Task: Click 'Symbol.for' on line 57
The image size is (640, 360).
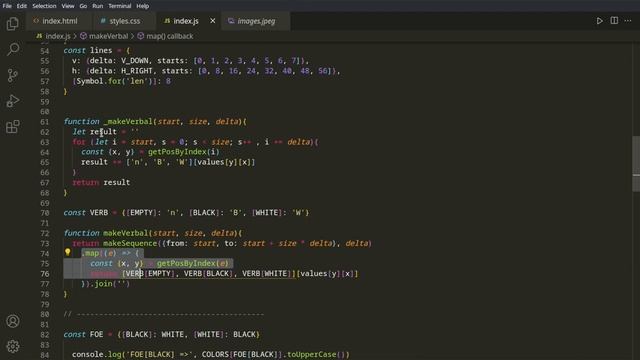Action: click(99, 81)
